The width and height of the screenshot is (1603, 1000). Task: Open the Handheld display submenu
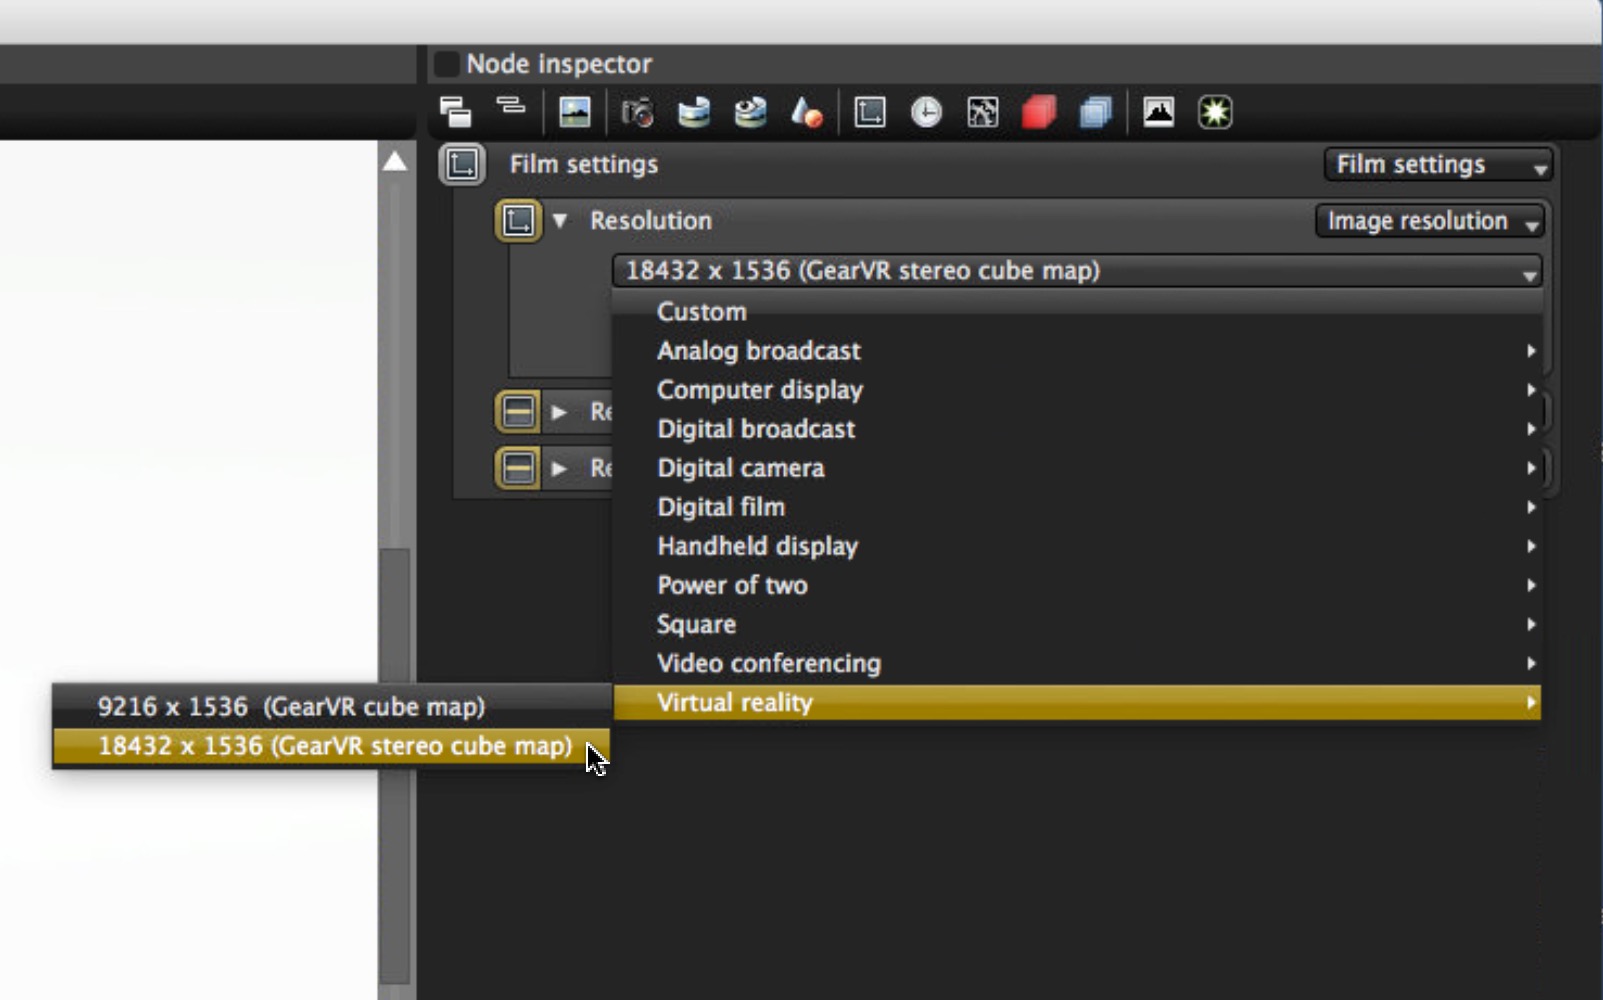point(1077,546)
